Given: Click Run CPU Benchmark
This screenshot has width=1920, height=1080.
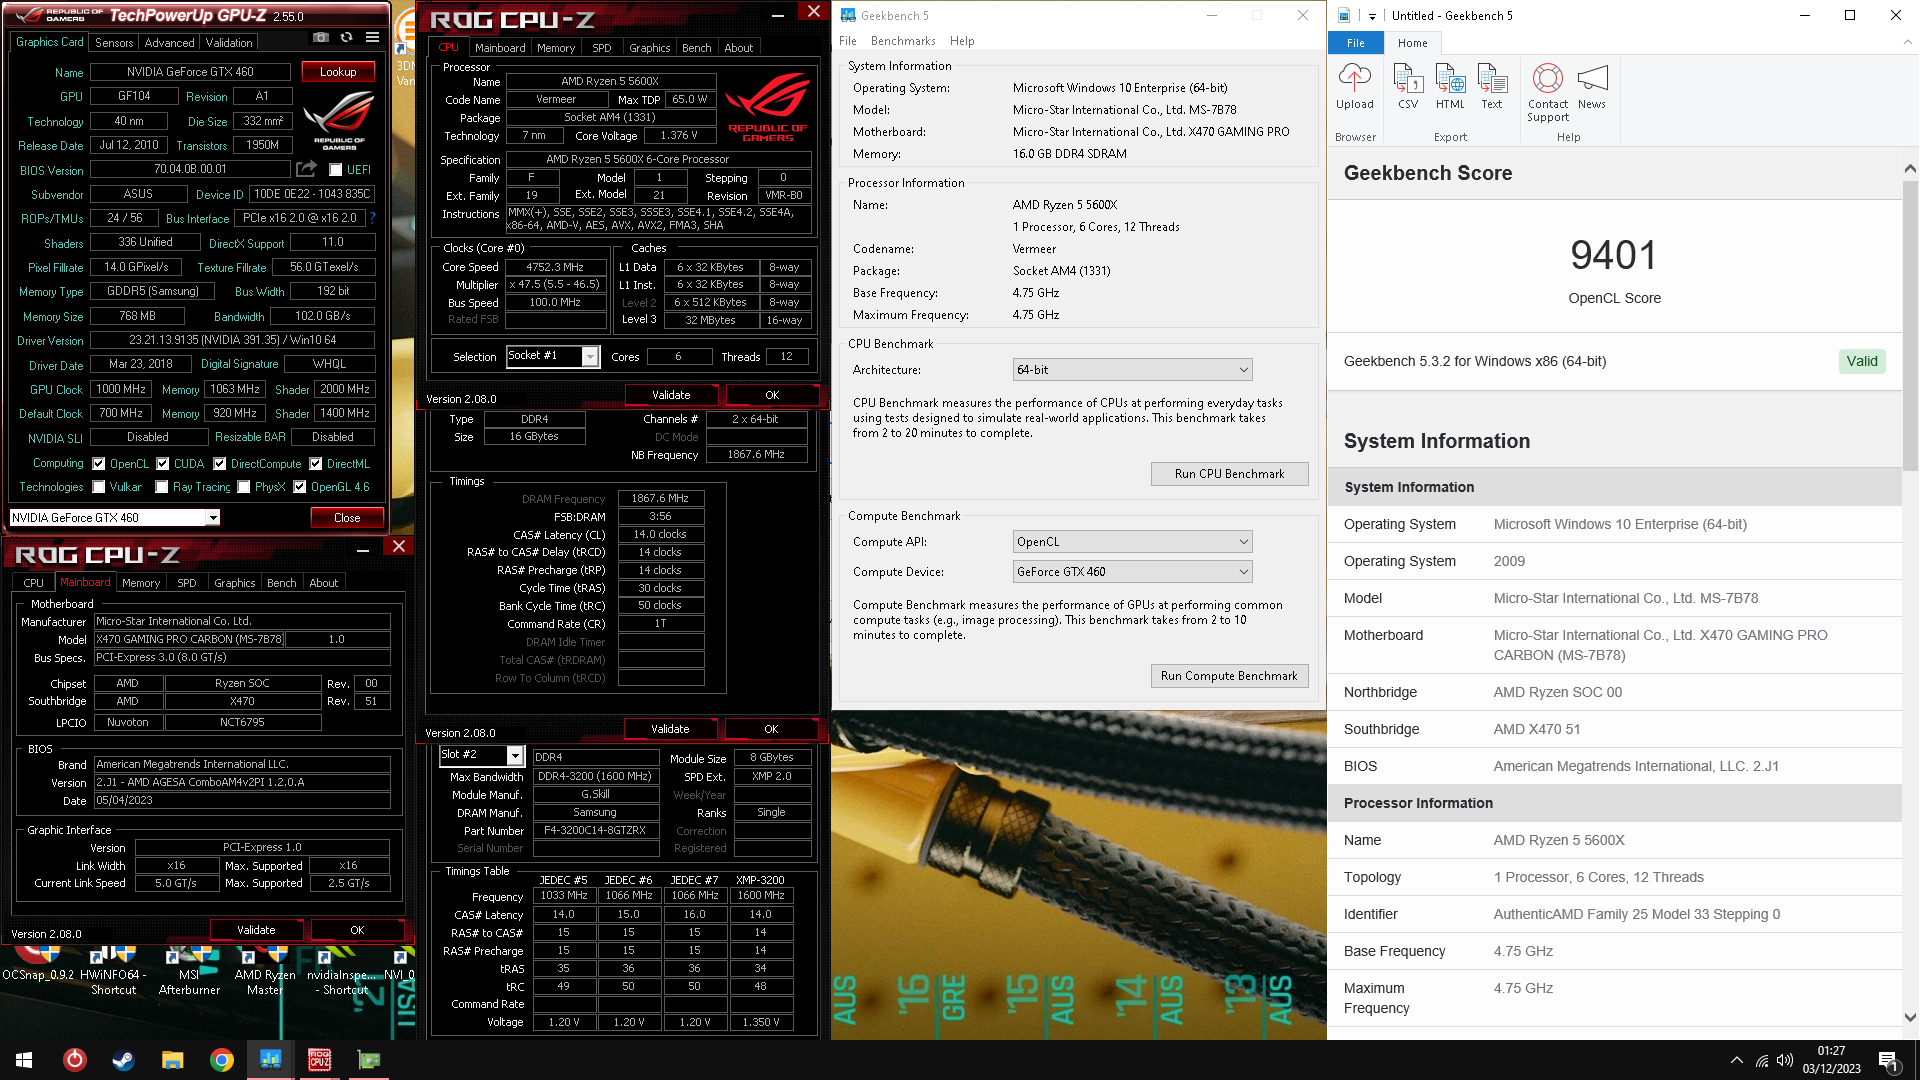Looking at the screenshot, I should 1229,474.
